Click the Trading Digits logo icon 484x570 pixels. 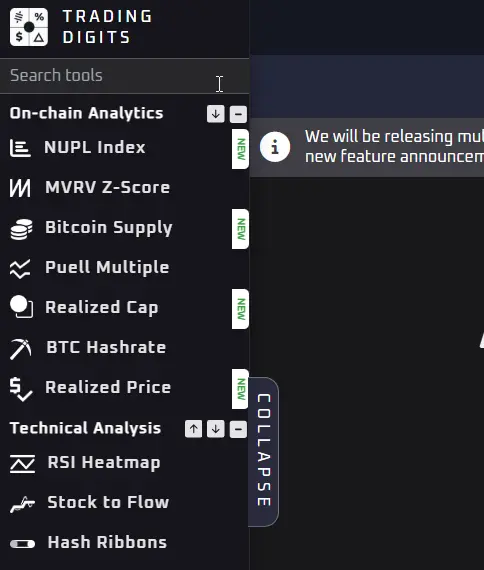29,27
